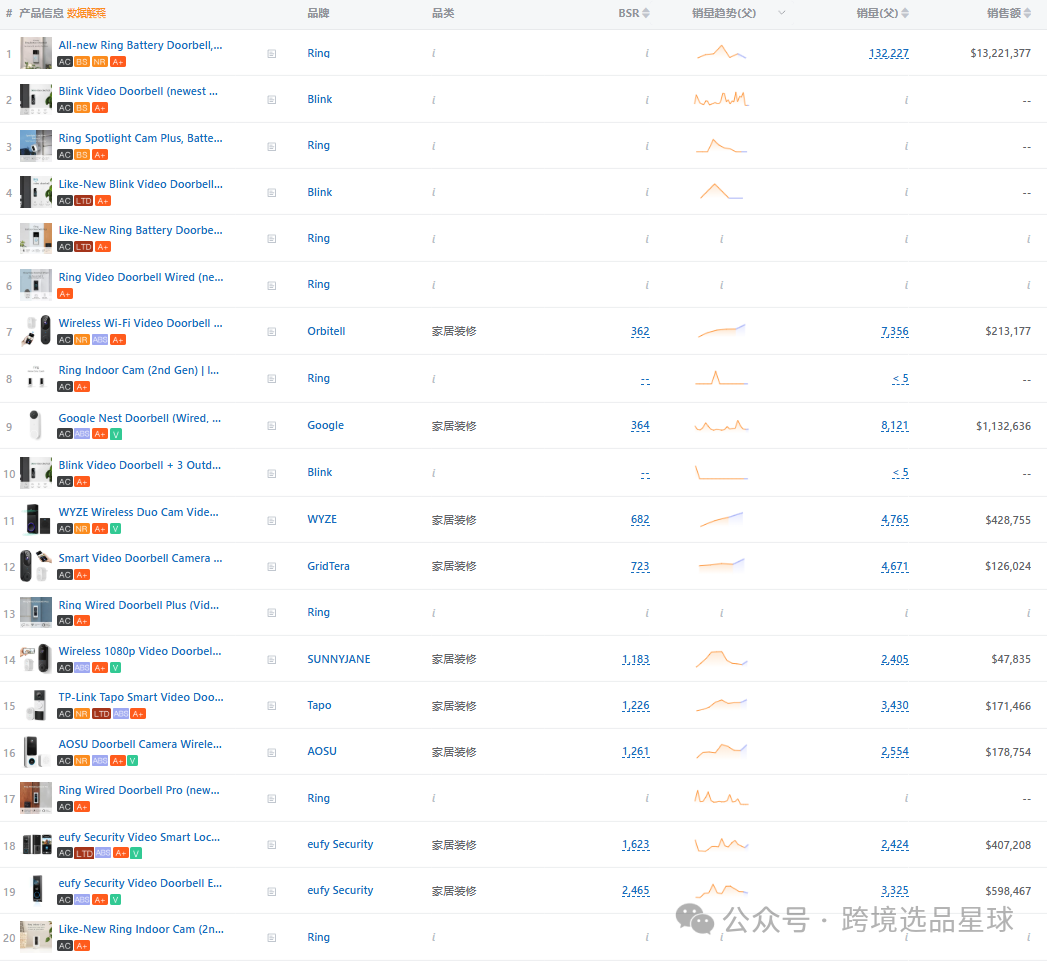This screenshot has height=962, width=1047.
Task: Open Like-New Ring Indoor Cam product link
Action: (141, 929)
